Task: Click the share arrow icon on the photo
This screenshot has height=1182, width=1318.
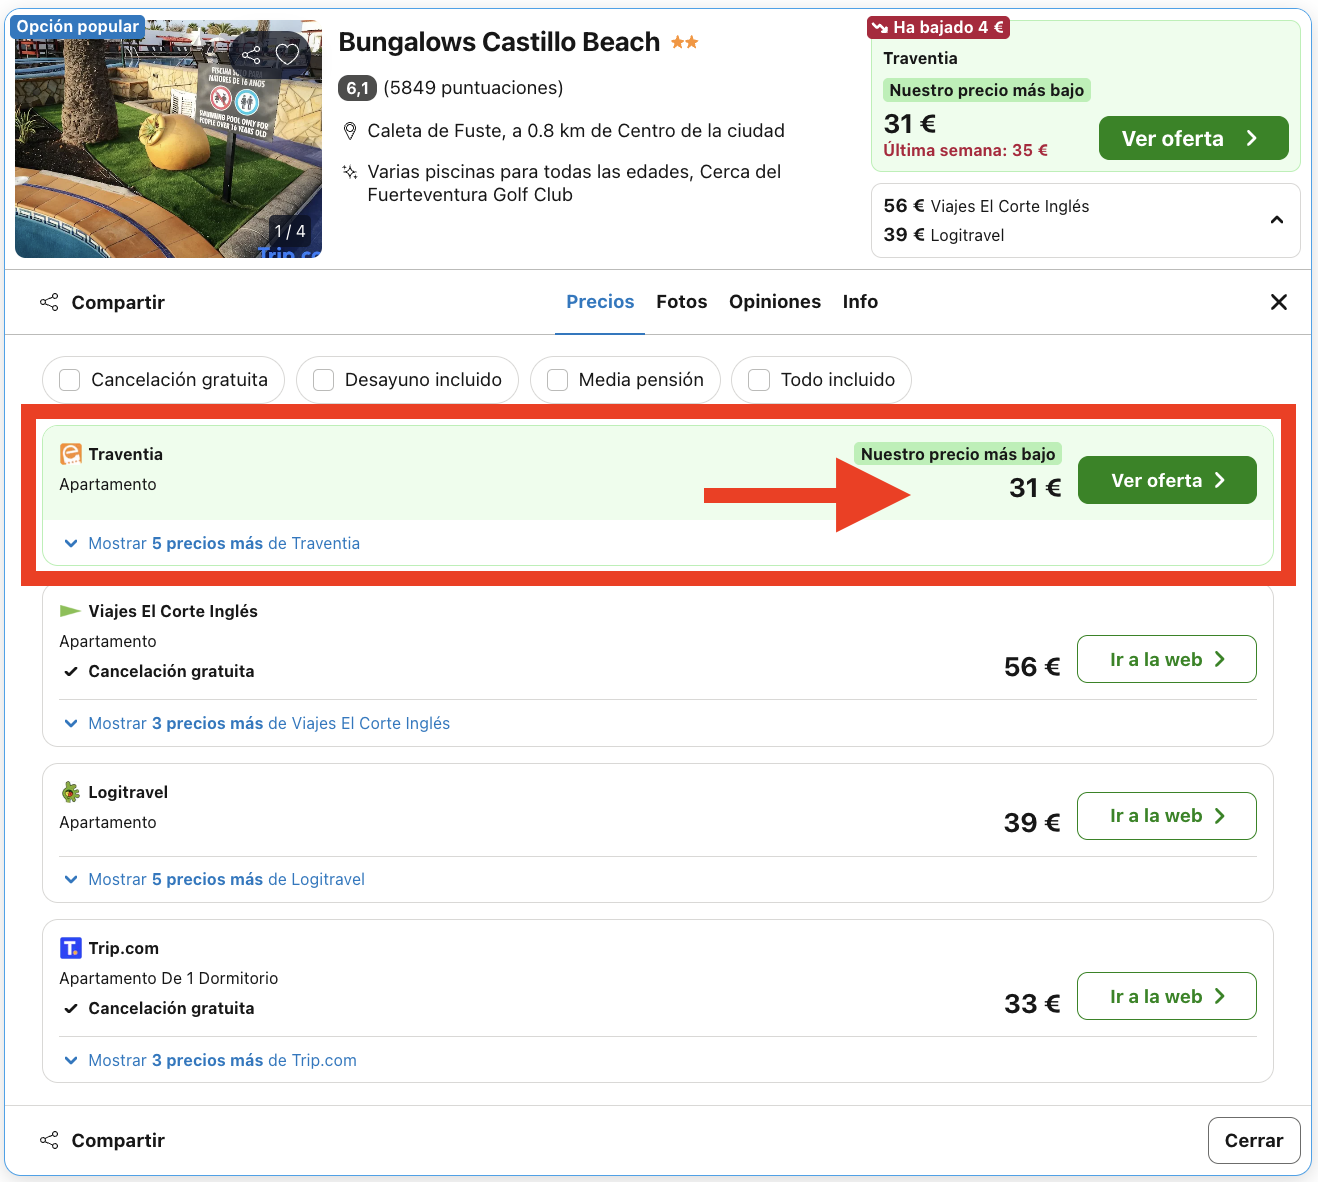Action: (250, 54)
